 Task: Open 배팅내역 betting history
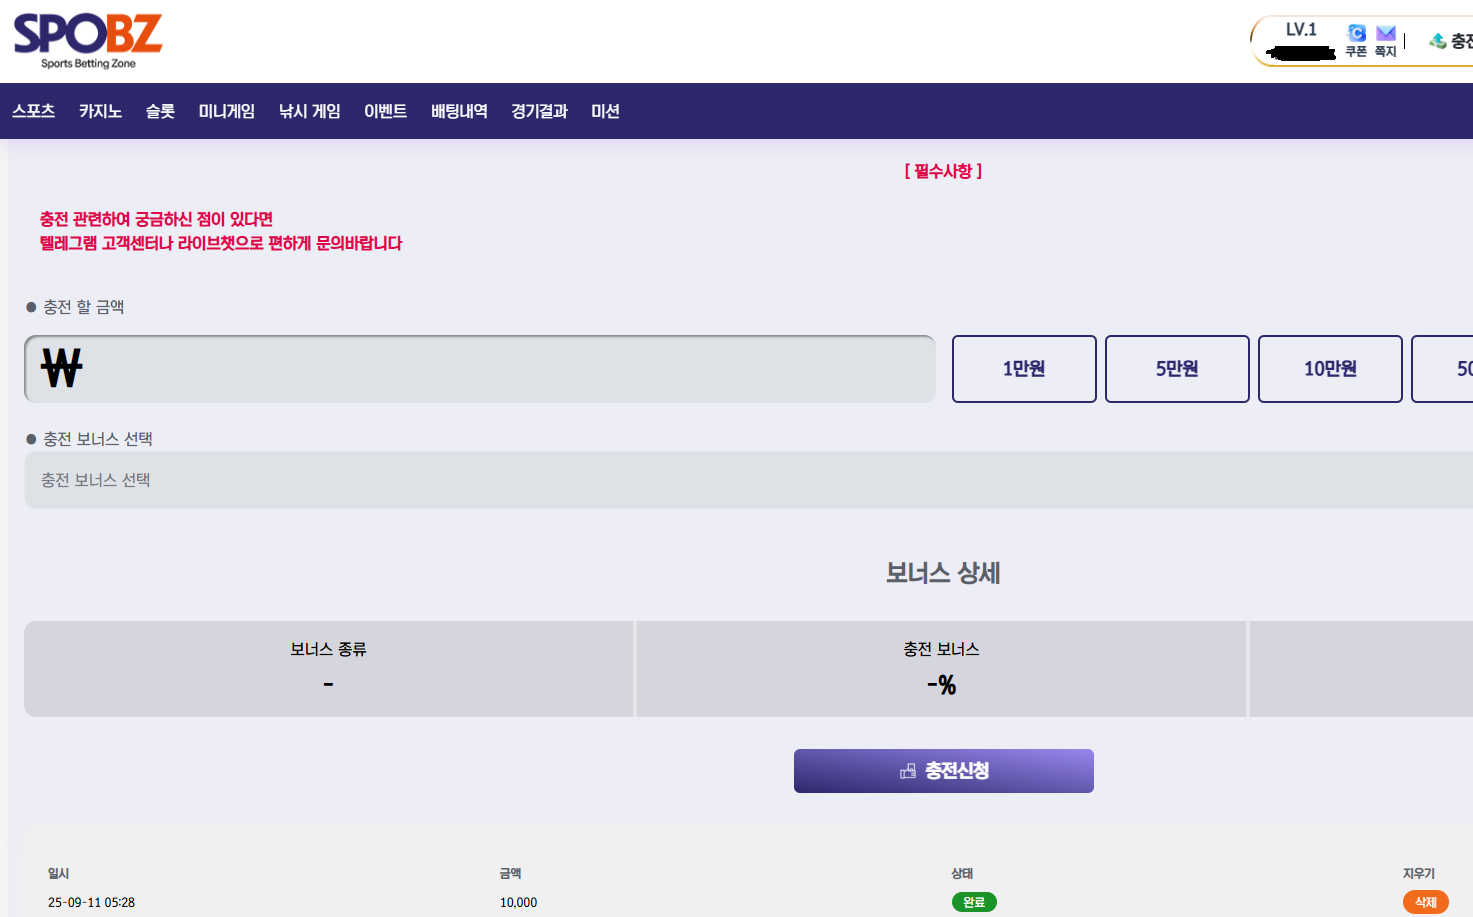click(x=459, y=111)
